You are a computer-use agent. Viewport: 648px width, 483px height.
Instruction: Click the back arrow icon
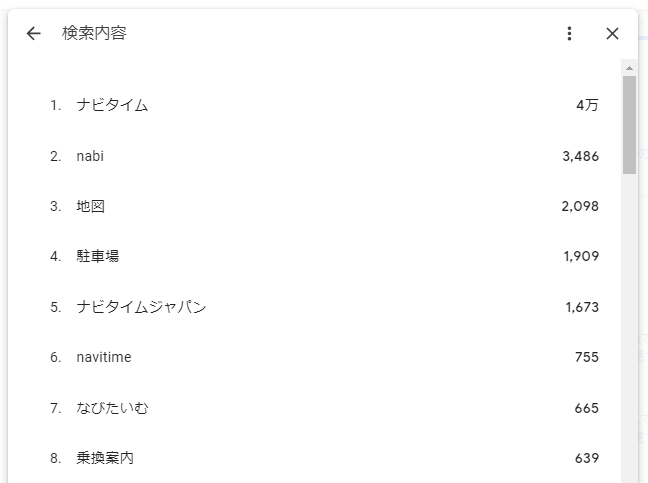click(x=33, y=33)
